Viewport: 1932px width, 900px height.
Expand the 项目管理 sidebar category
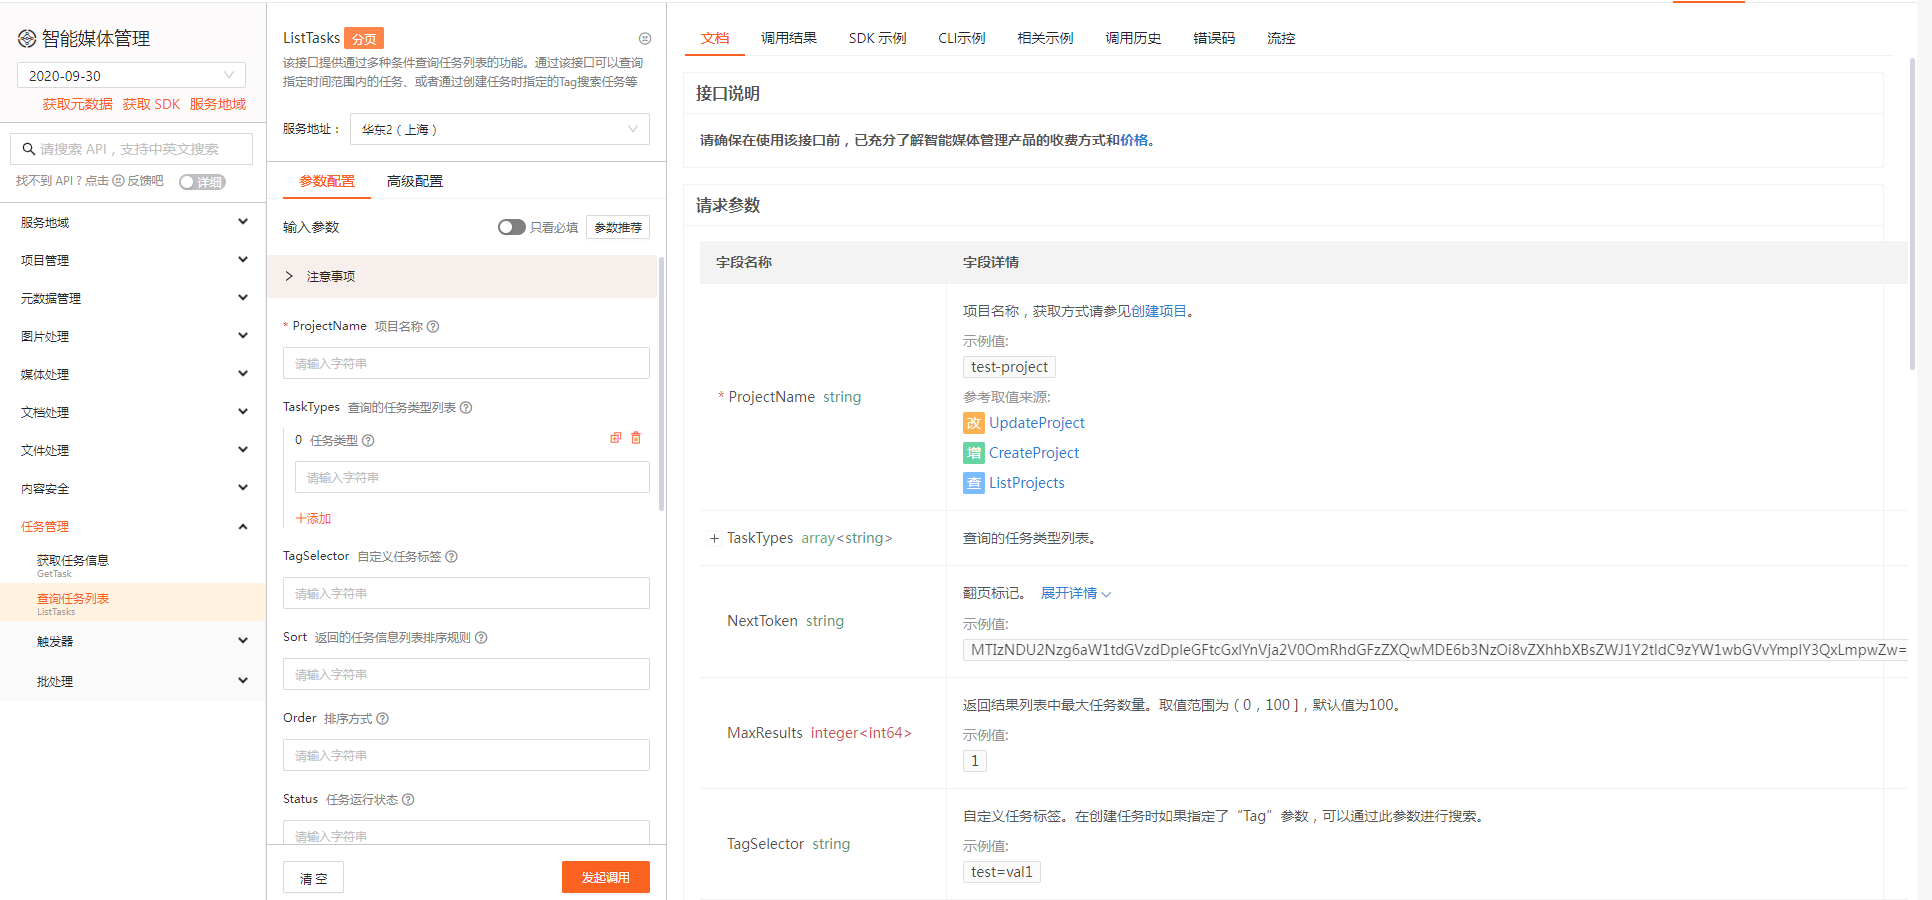pos(133,260)
